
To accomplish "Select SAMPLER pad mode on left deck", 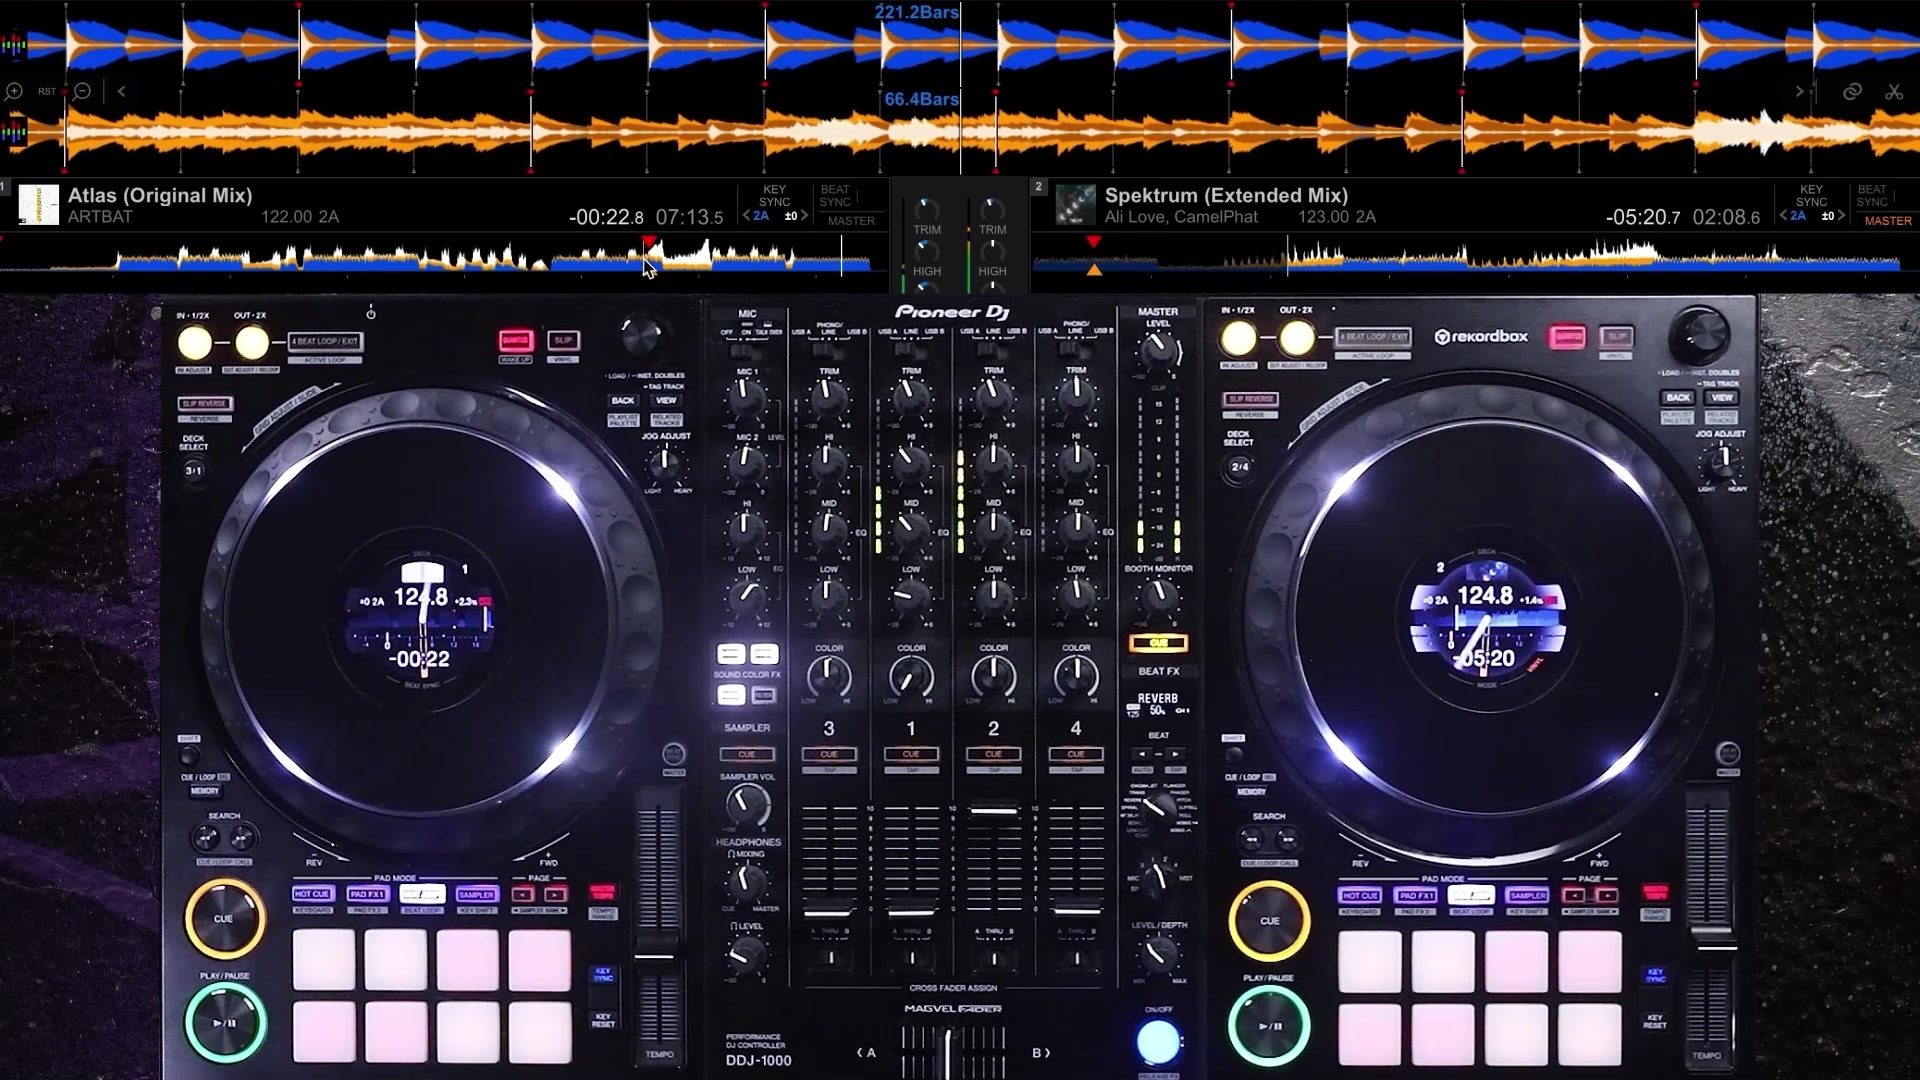I will (477, 894).
